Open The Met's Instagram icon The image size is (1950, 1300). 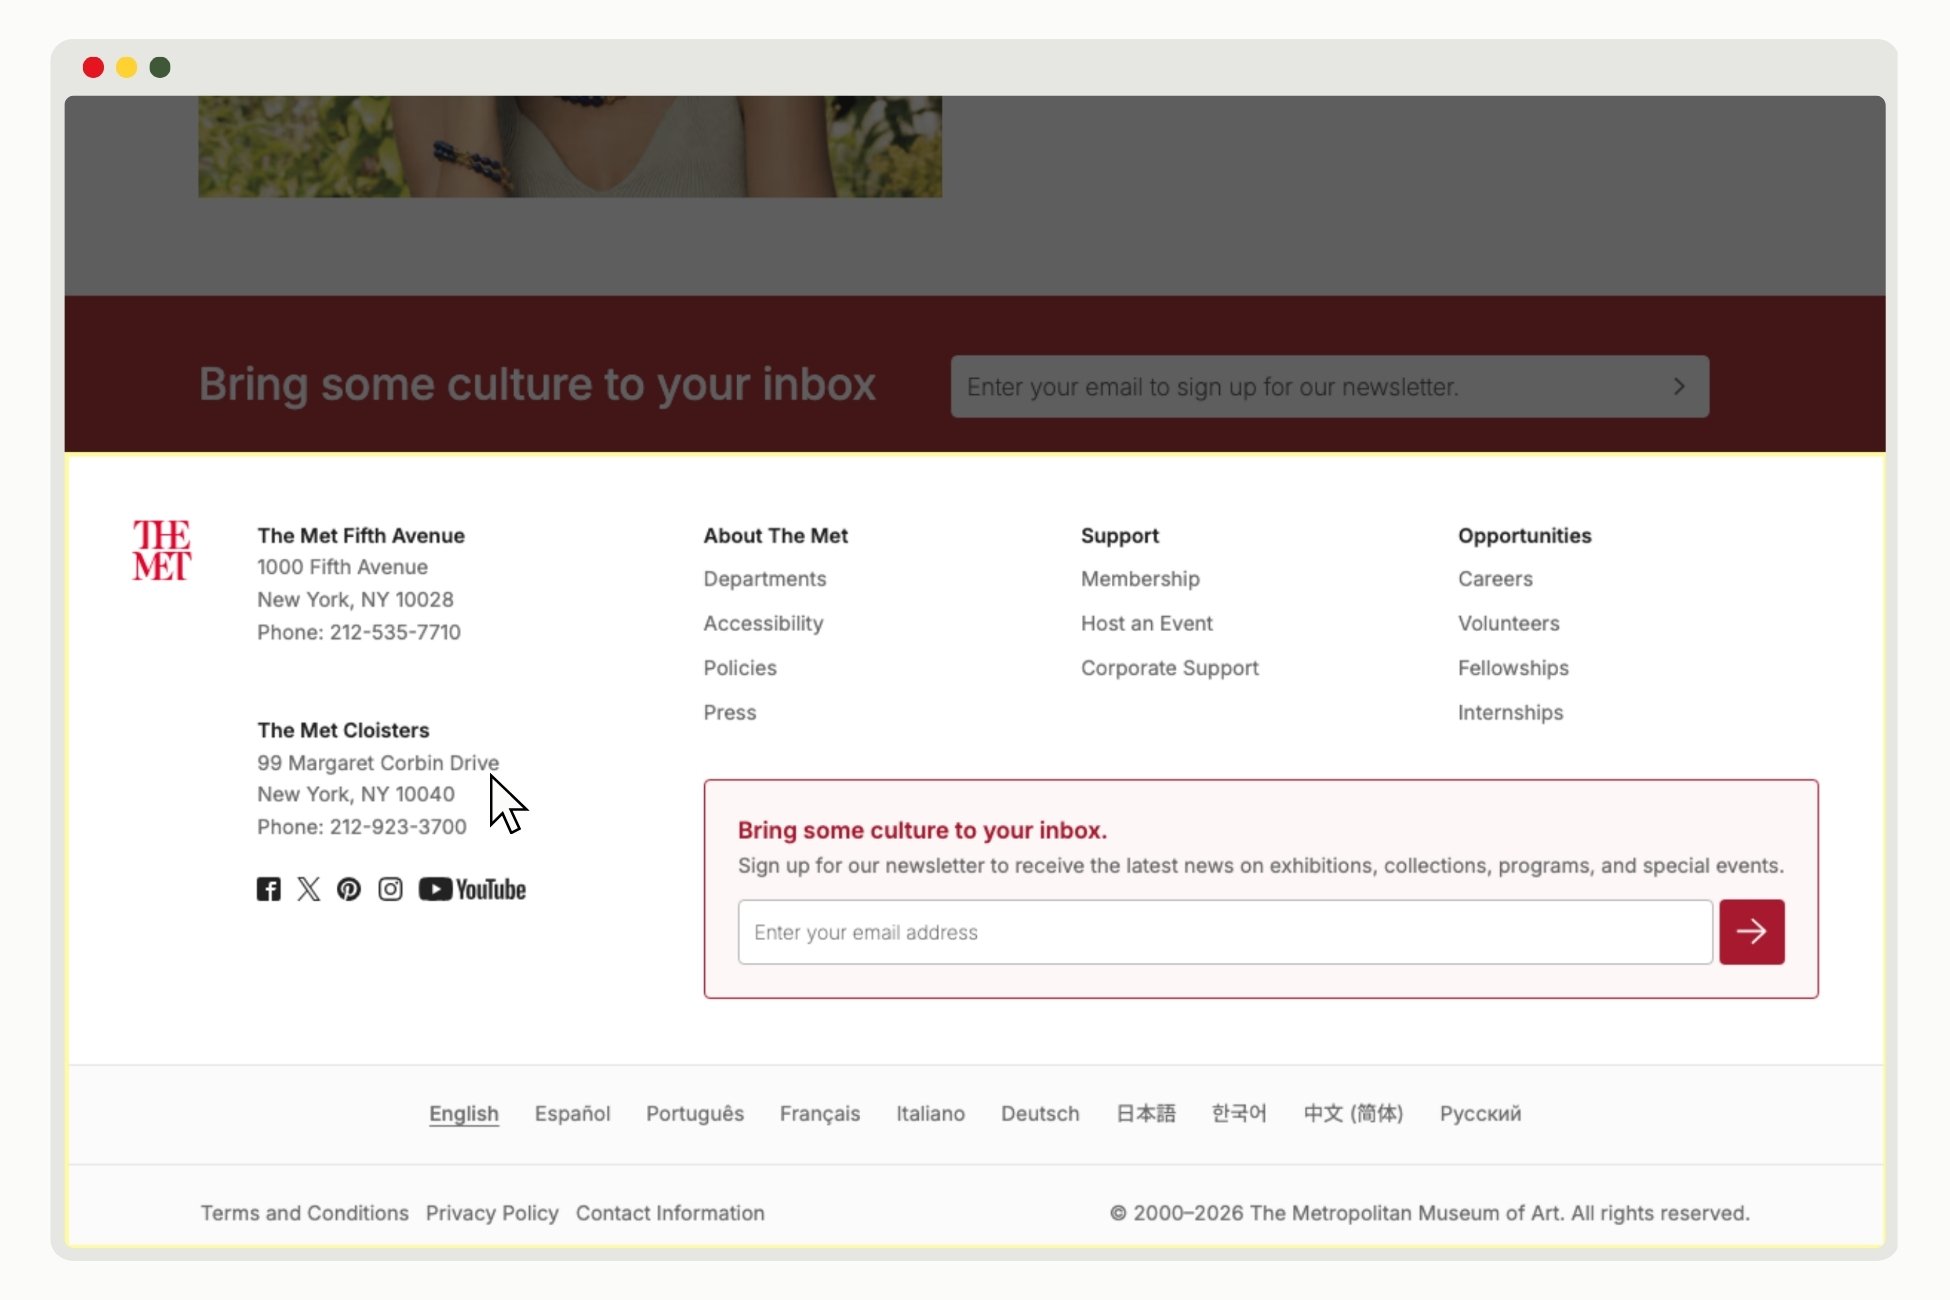click(x=390, y=889)
